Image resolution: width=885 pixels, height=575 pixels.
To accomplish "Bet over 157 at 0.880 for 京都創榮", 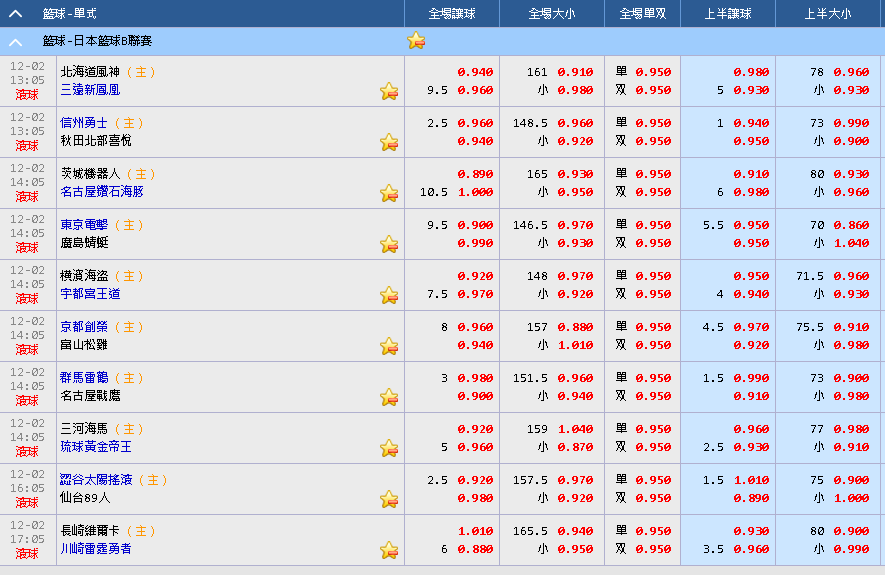I will click(575, 327).
